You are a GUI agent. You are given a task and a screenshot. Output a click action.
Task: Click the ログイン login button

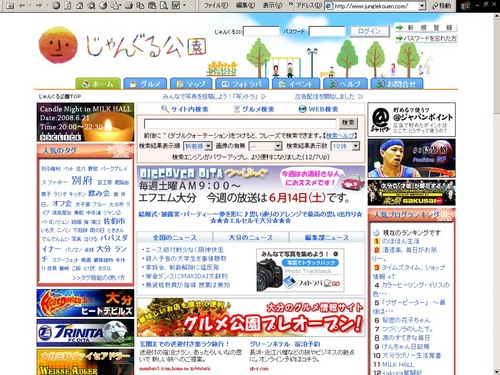point(369,31)
